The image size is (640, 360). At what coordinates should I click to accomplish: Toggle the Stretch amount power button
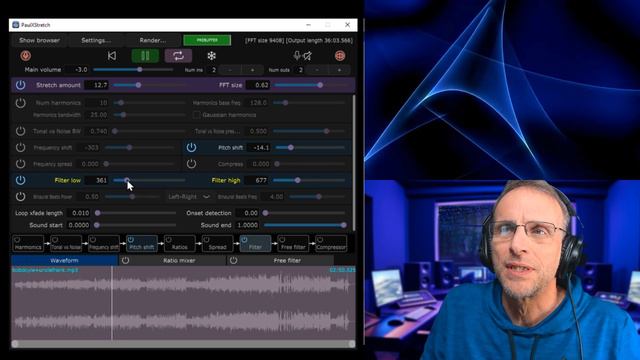tap(20, 85)
